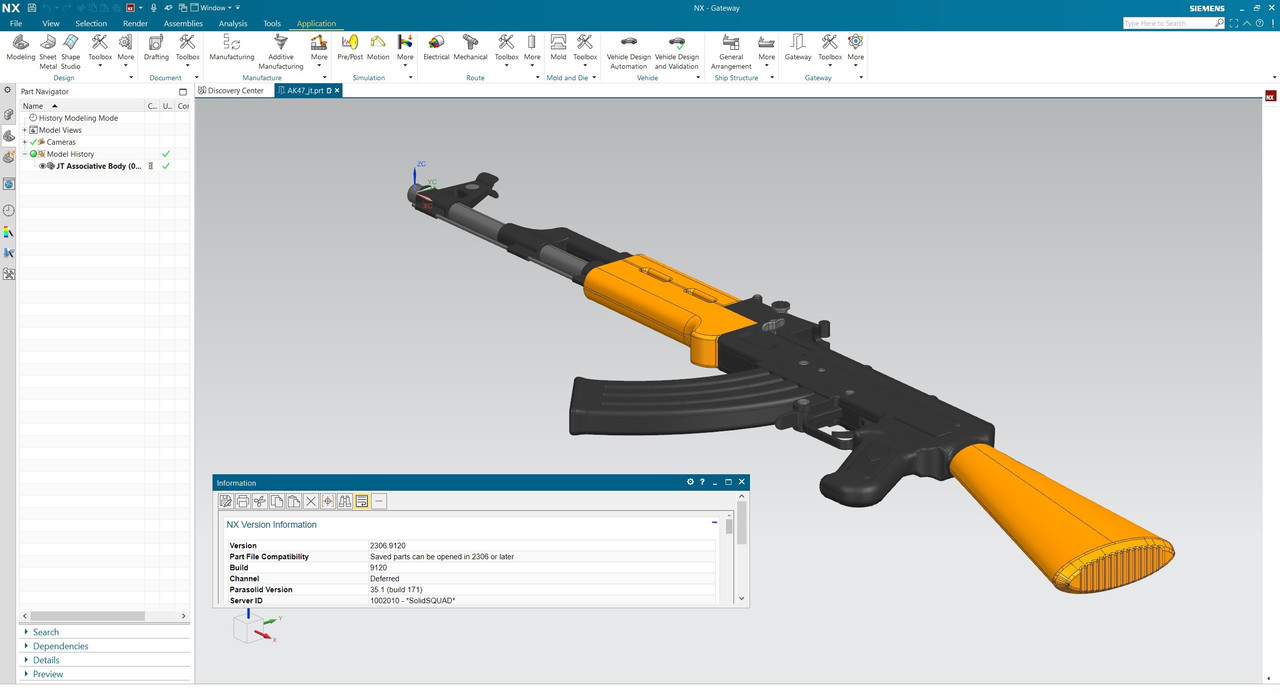Image resolution: width=1280 pixels, height=695 pixels.
Task: Open the View ribbon tab
Action: pos(50,23)
